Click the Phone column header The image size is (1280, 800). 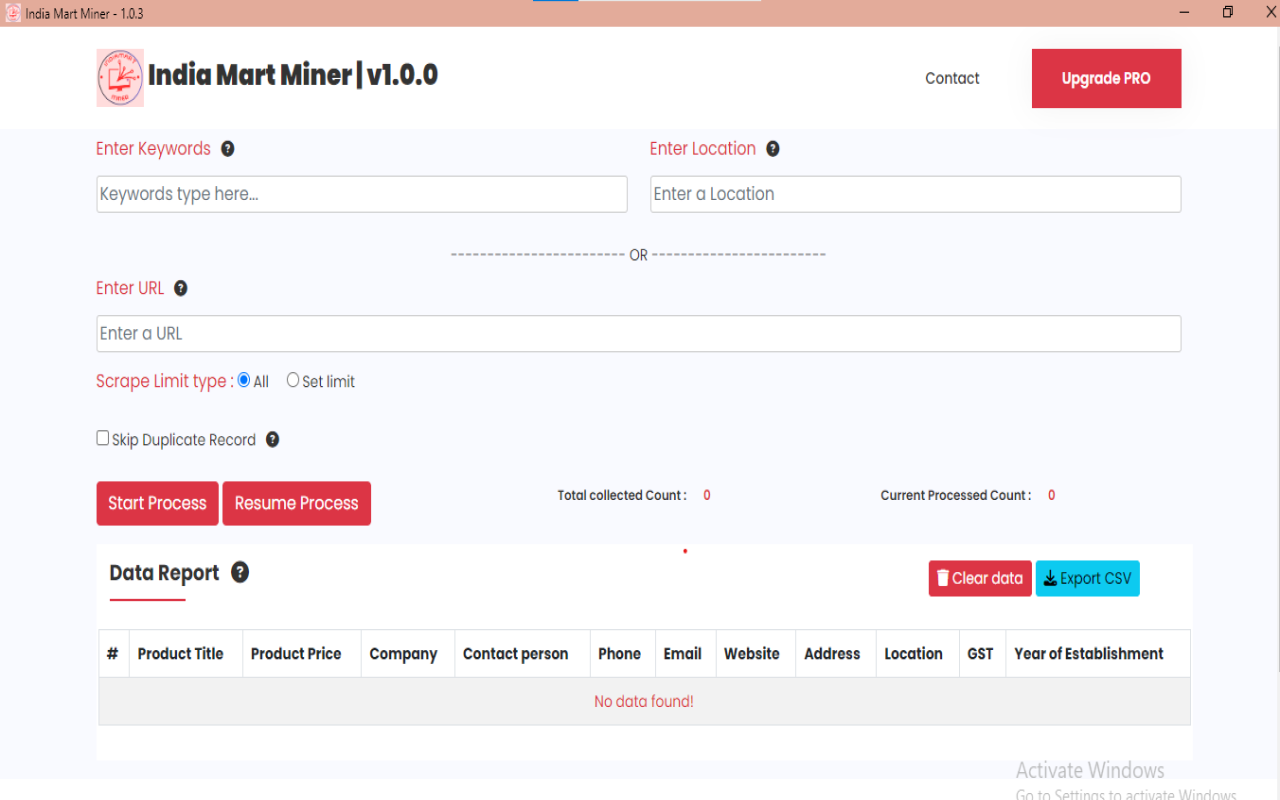[x=621, y=653]
